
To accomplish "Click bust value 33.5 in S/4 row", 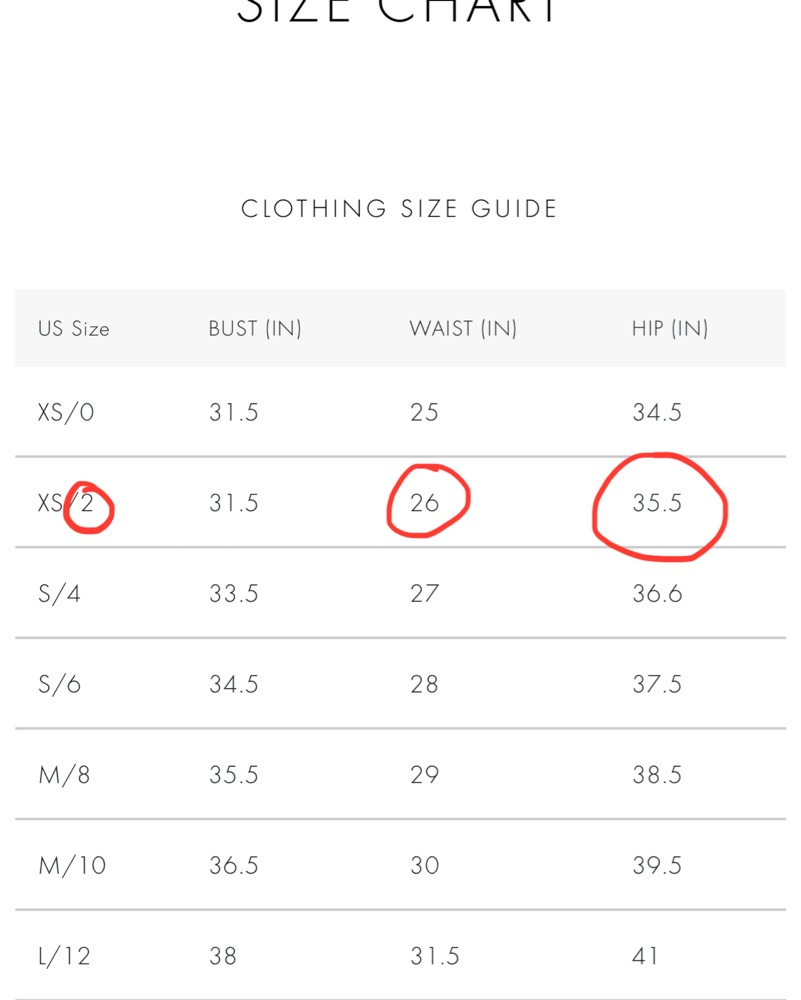I will [233, 594].
